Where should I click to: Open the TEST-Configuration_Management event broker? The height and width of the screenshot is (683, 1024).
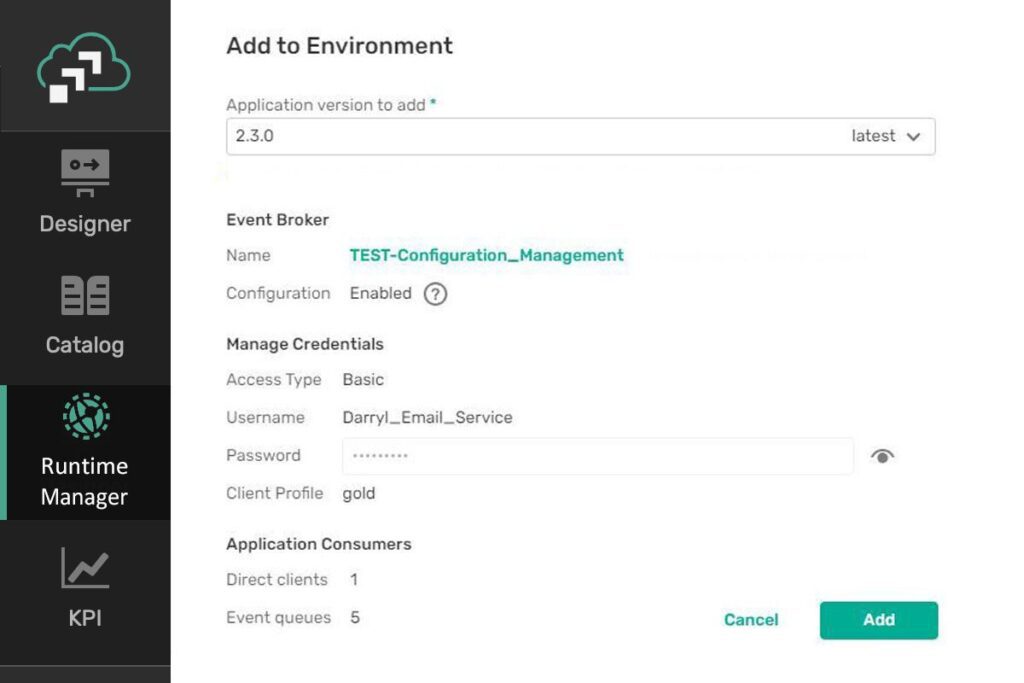[x=487, y=255]
